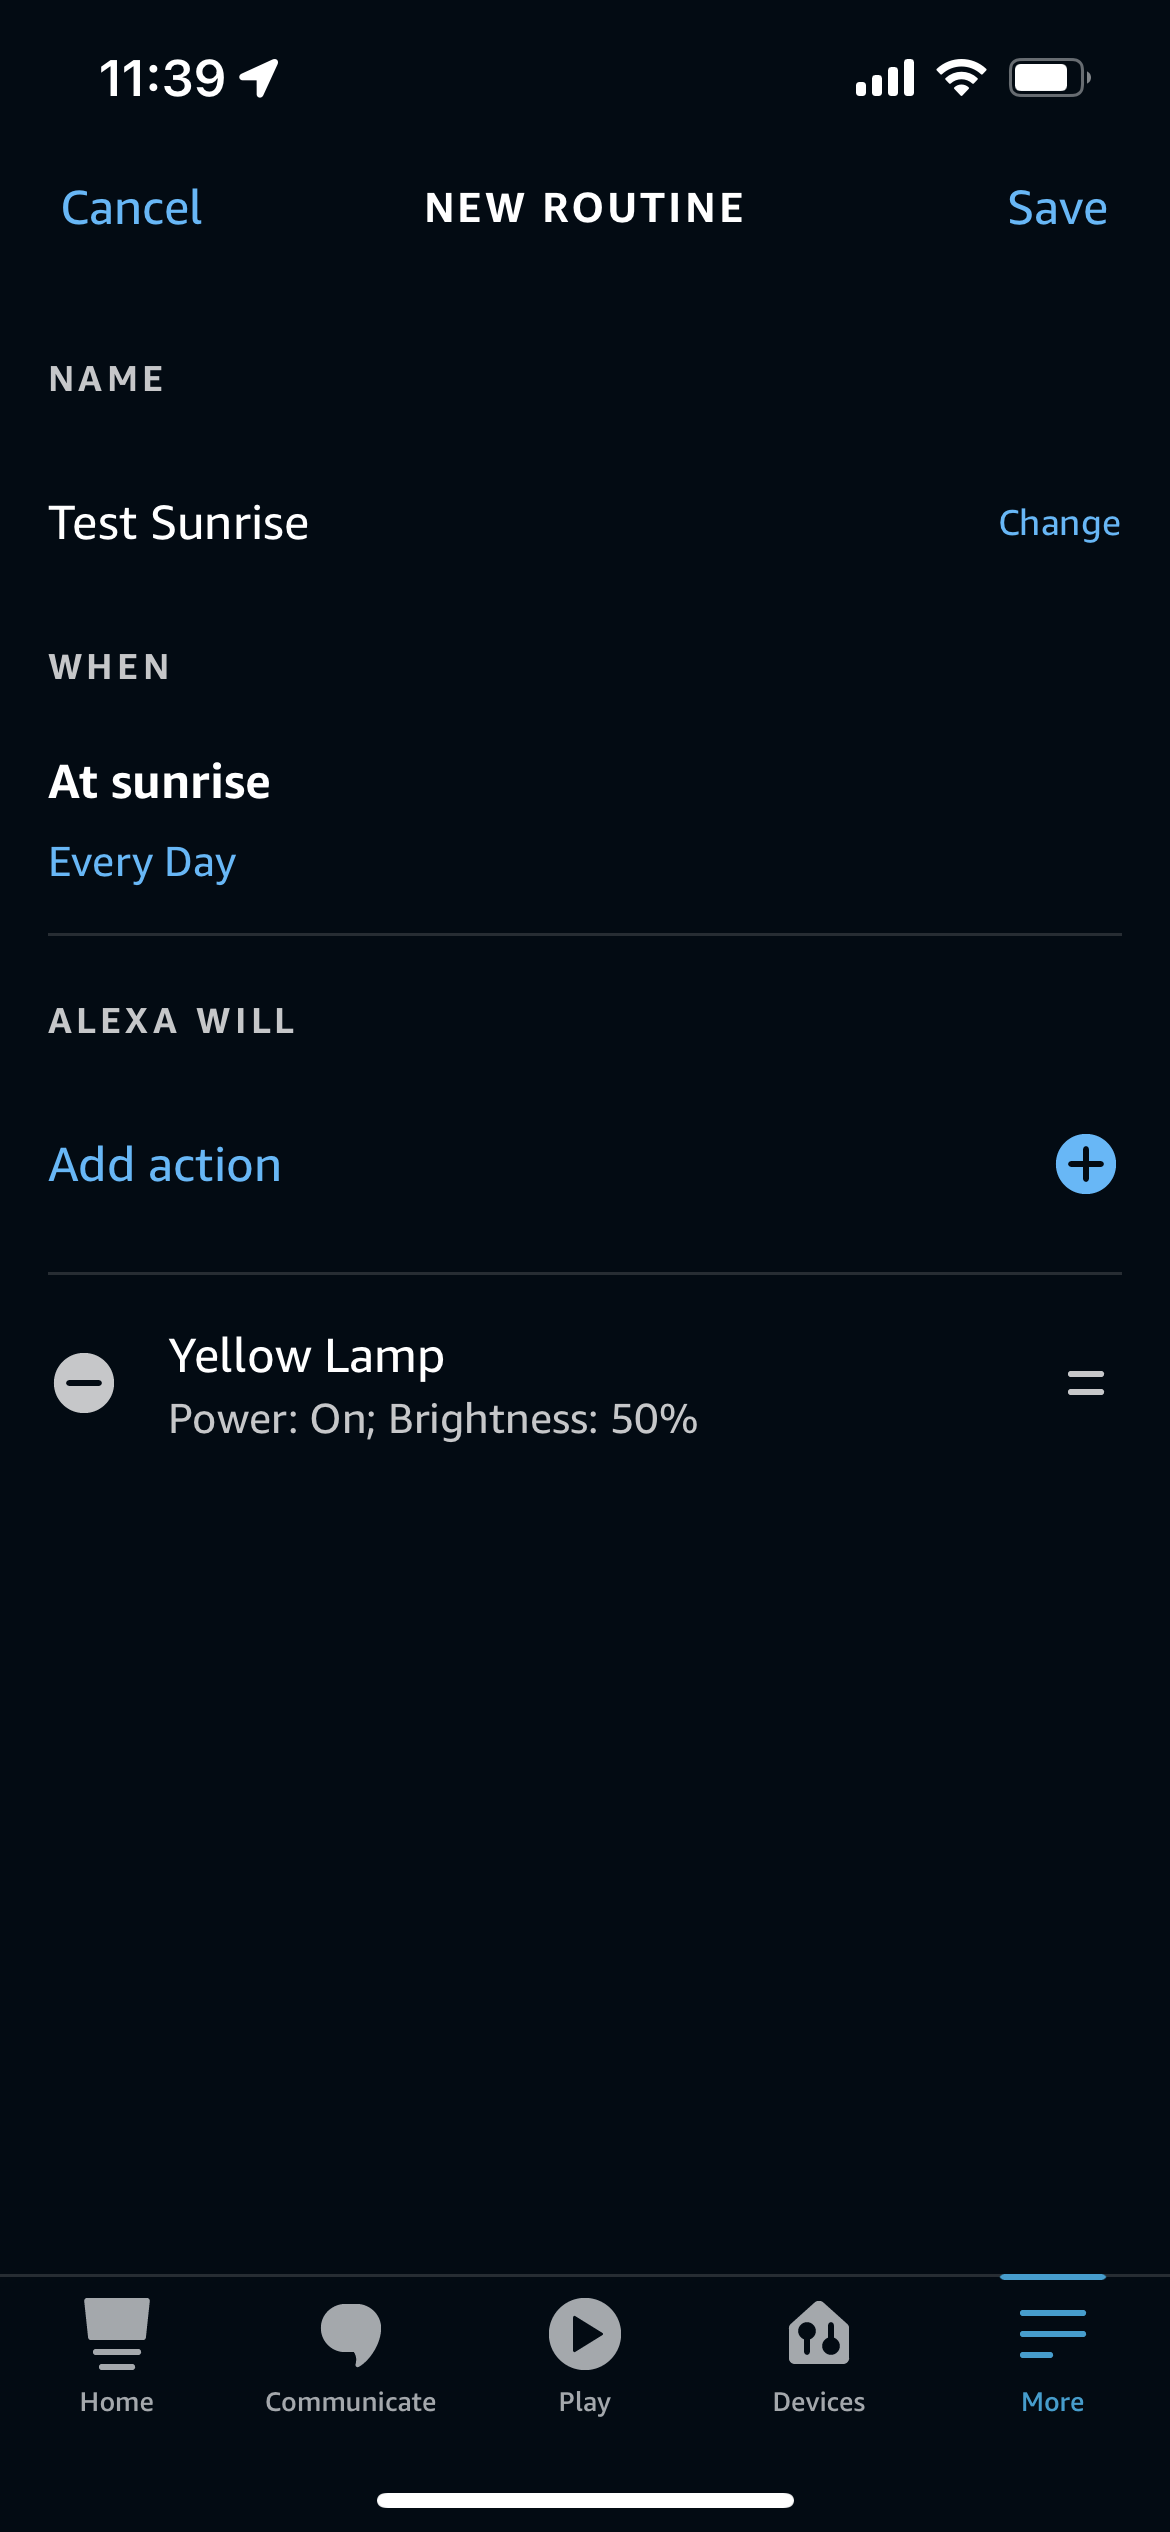Cancel the new routine
Screen dimensions: 1170x2532
[131, 208]
